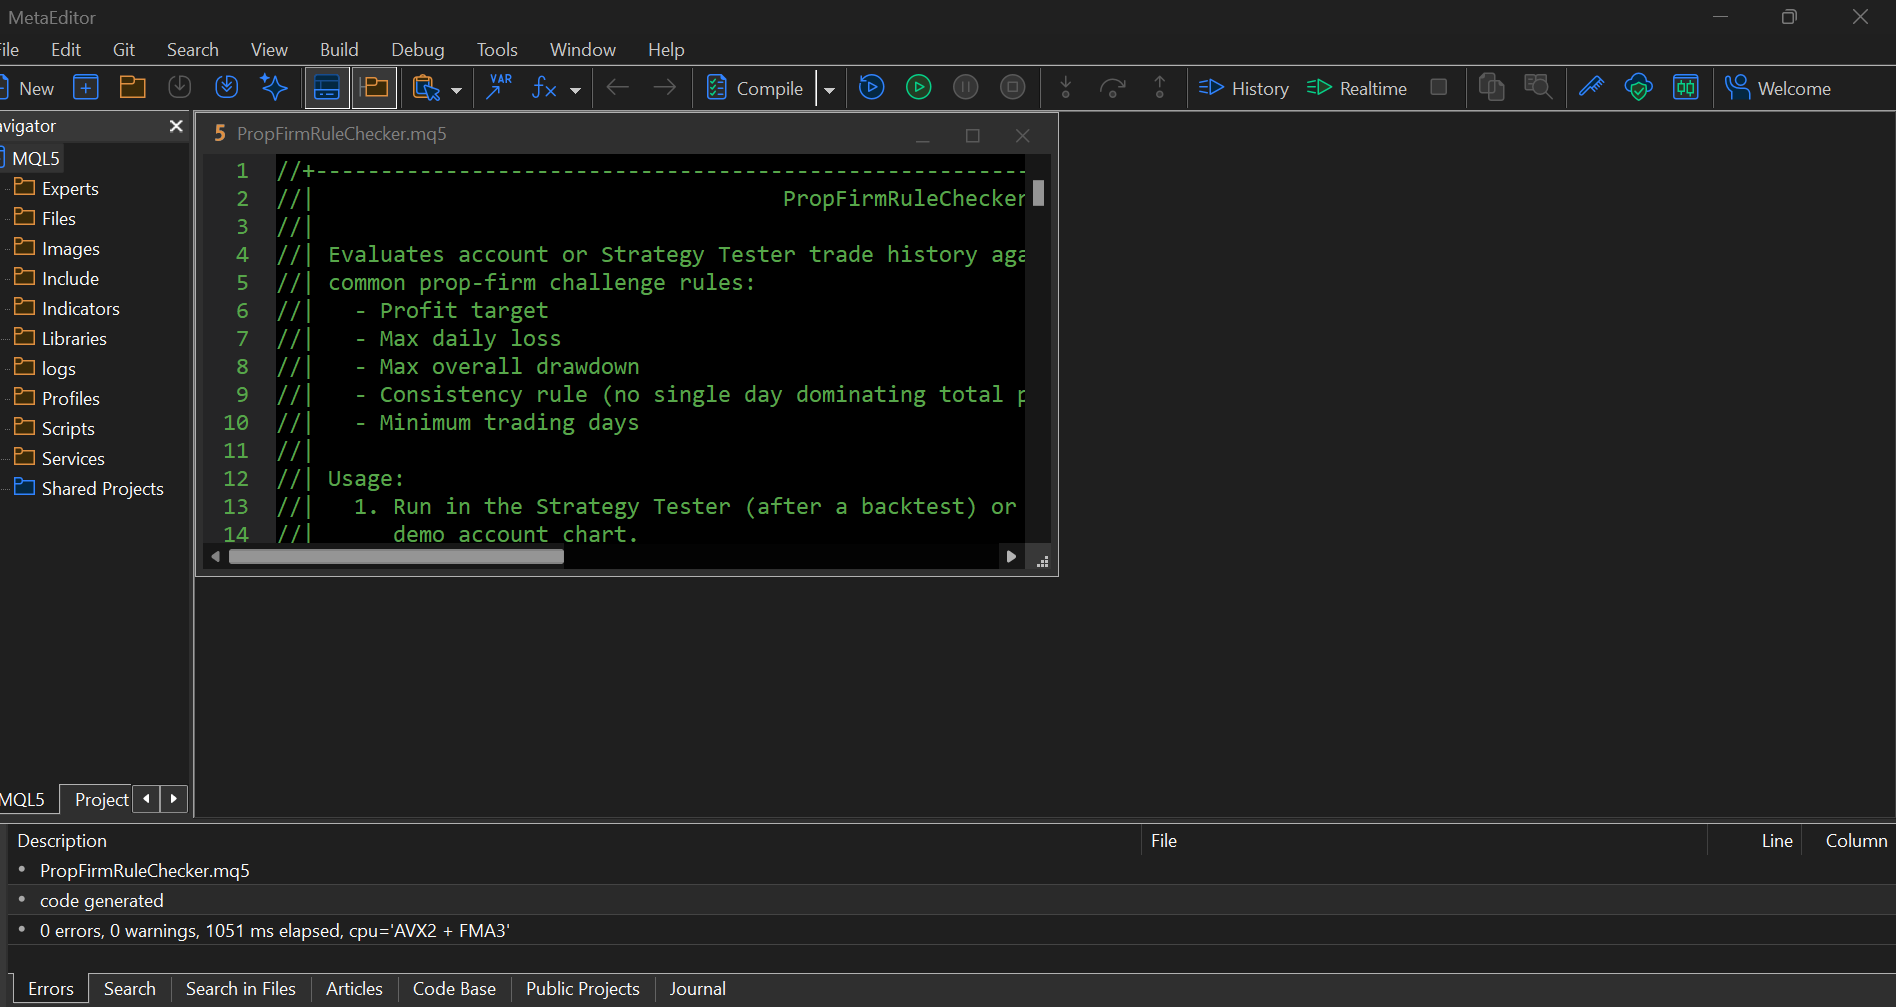Start debugging on real data icon

click(919, 88)
